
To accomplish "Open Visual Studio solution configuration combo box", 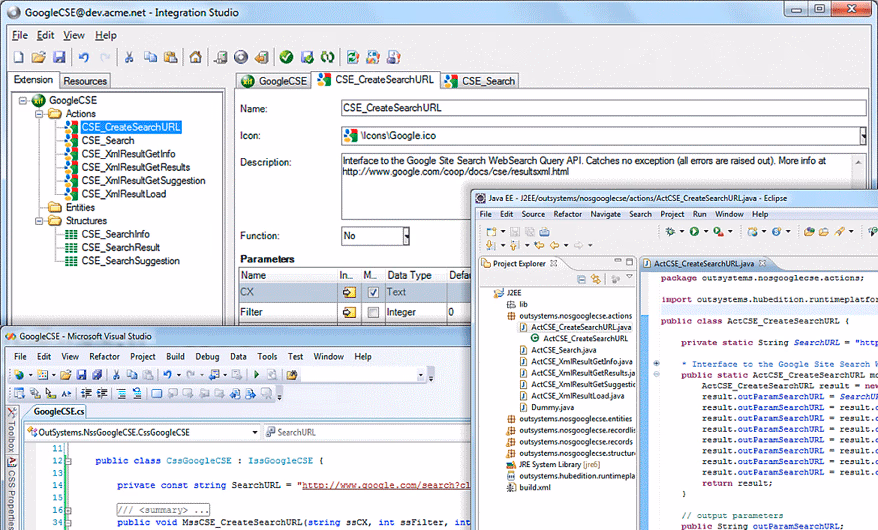I will point(421,376).
